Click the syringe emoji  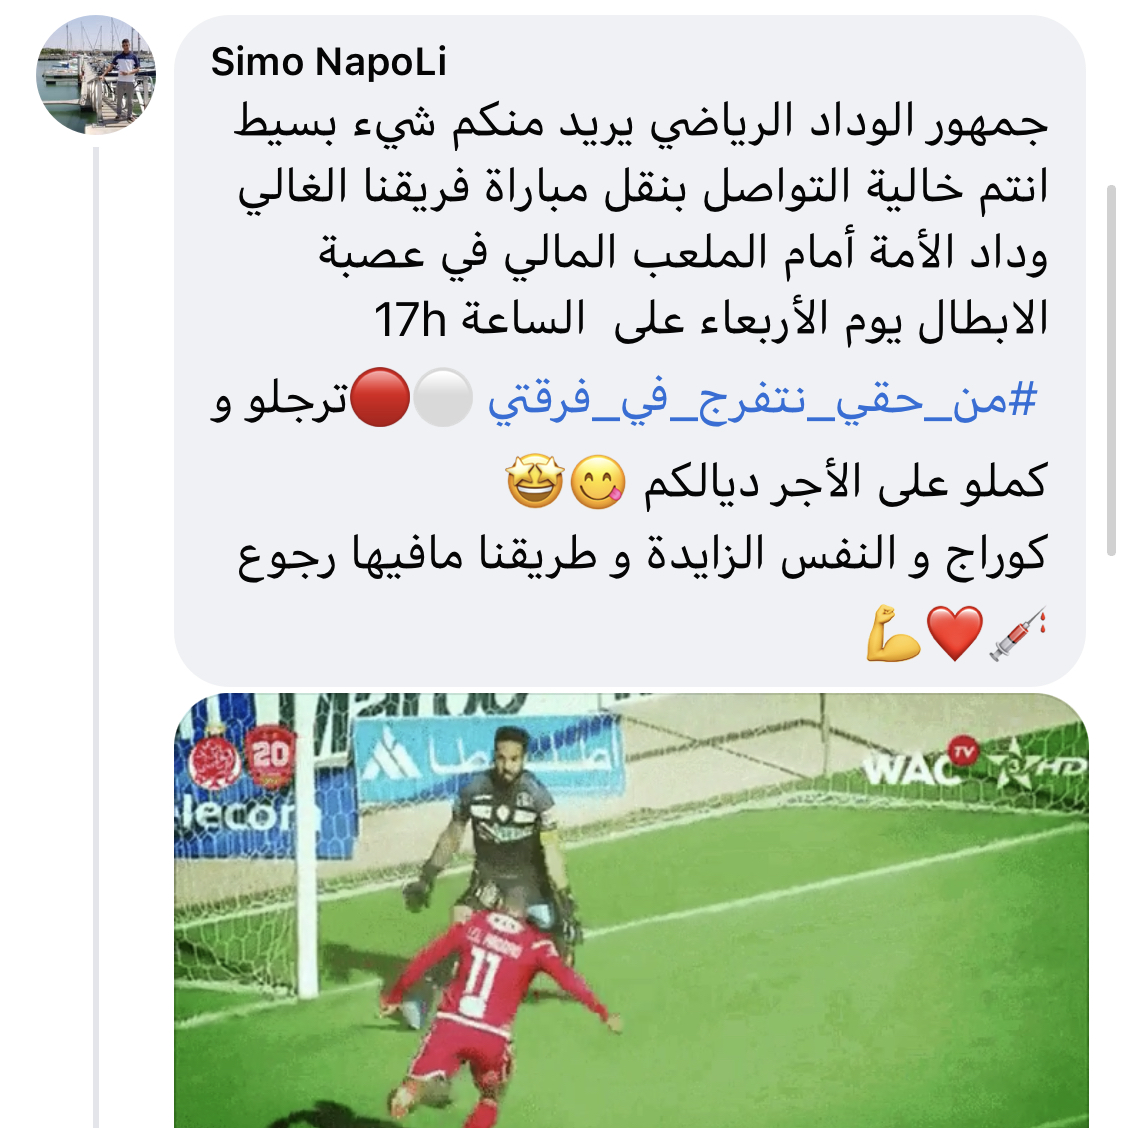point(1017,633)
